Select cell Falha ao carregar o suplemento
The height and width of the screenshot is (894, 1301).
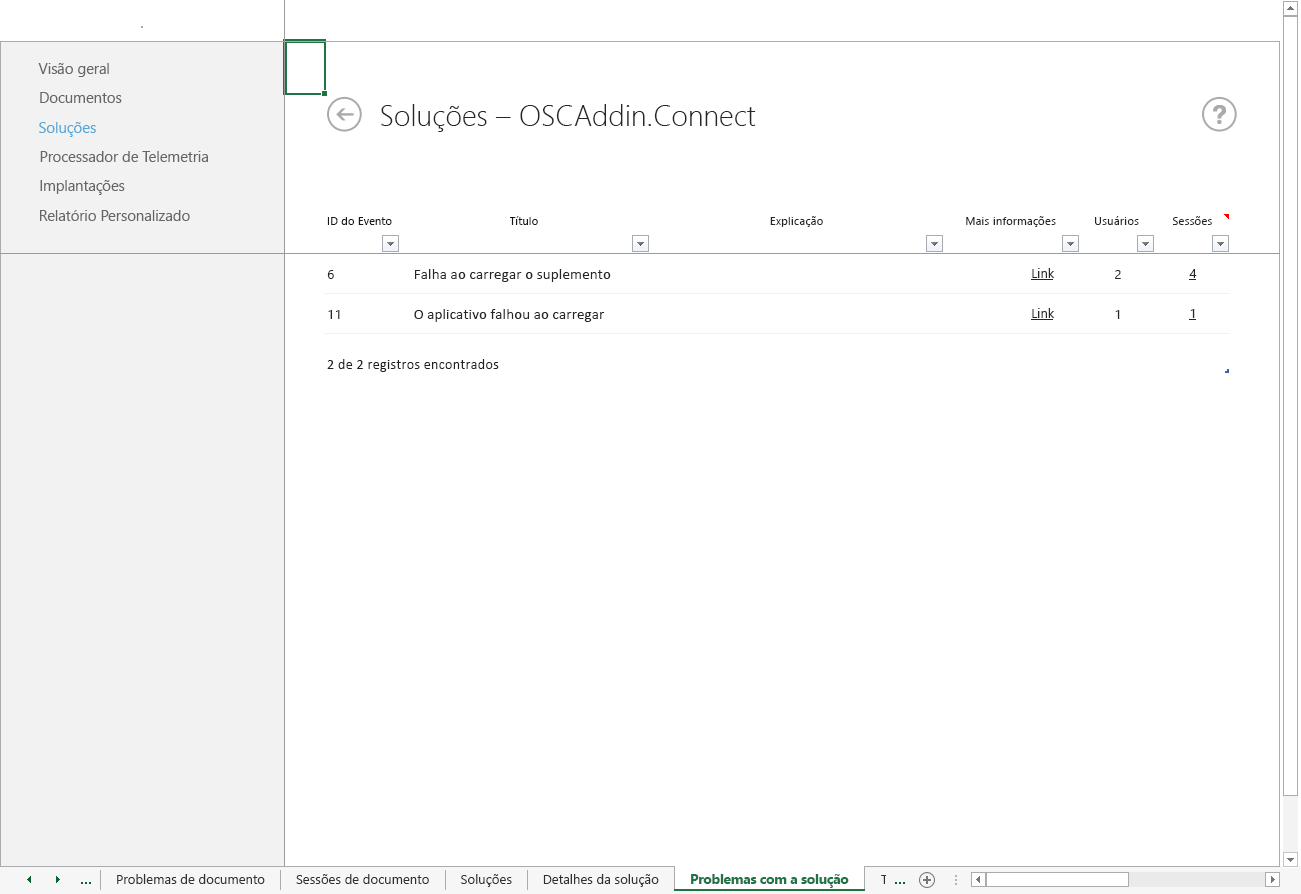click(x=512, y=274)
